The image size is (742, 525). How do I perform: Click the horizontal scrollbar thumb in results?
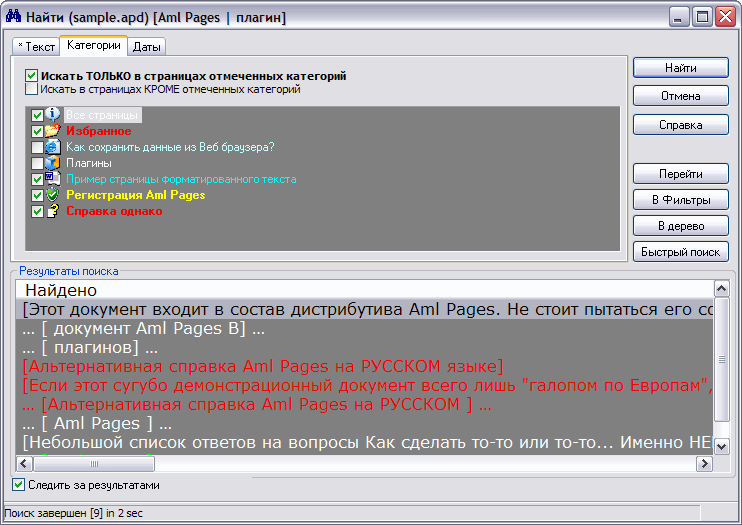click(94, 463)
